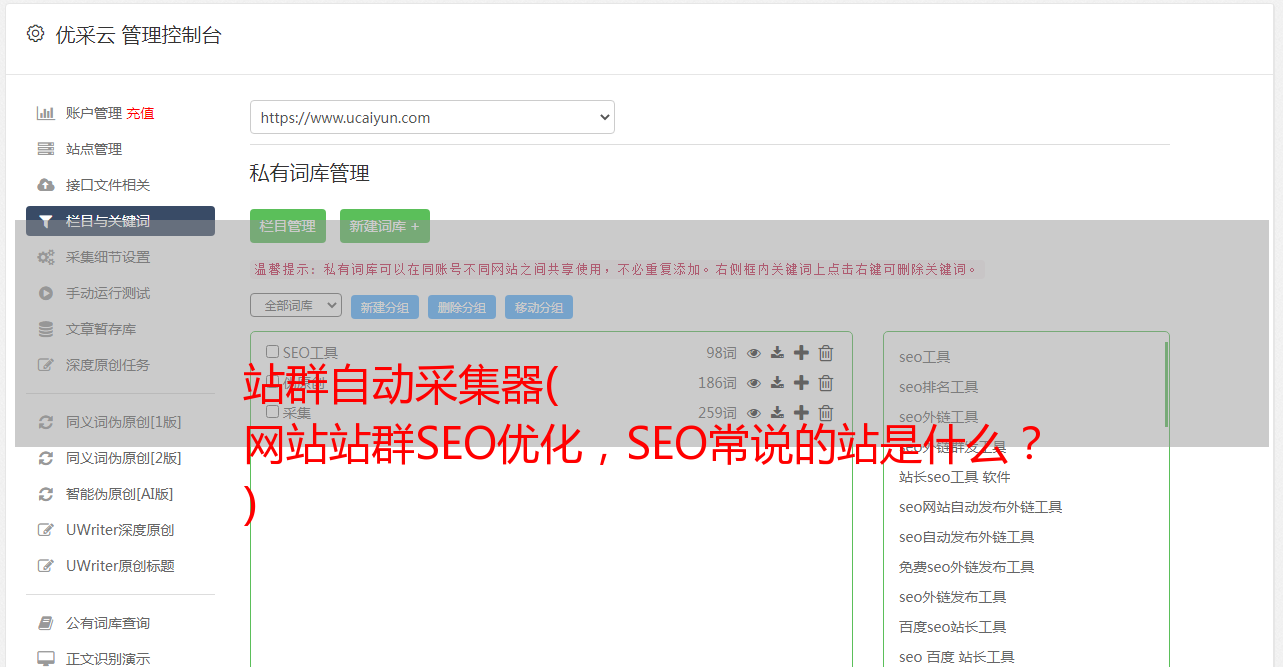The width and height of the screenshot is (1283, 667).
Task: Add words to the 采集 library
Action: (x=801, y=413)
